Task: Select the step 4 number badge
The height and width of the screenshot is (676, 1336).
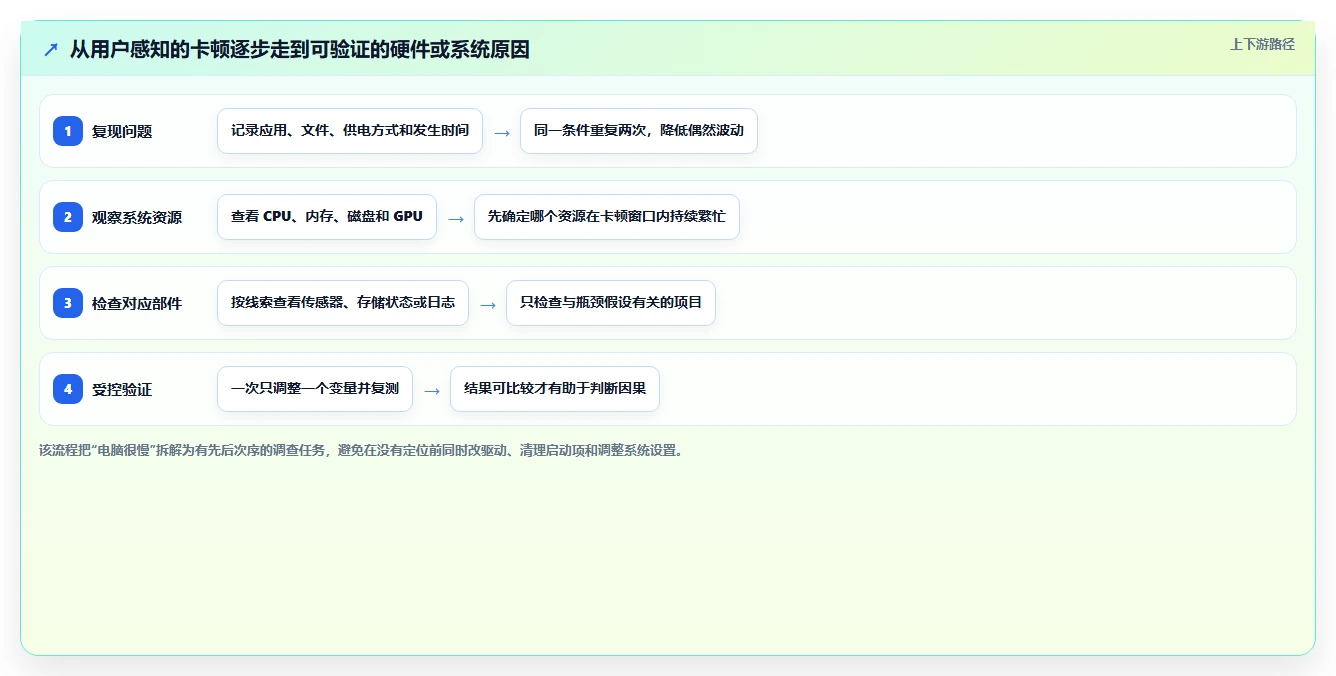Action: [x=68, y=389]
